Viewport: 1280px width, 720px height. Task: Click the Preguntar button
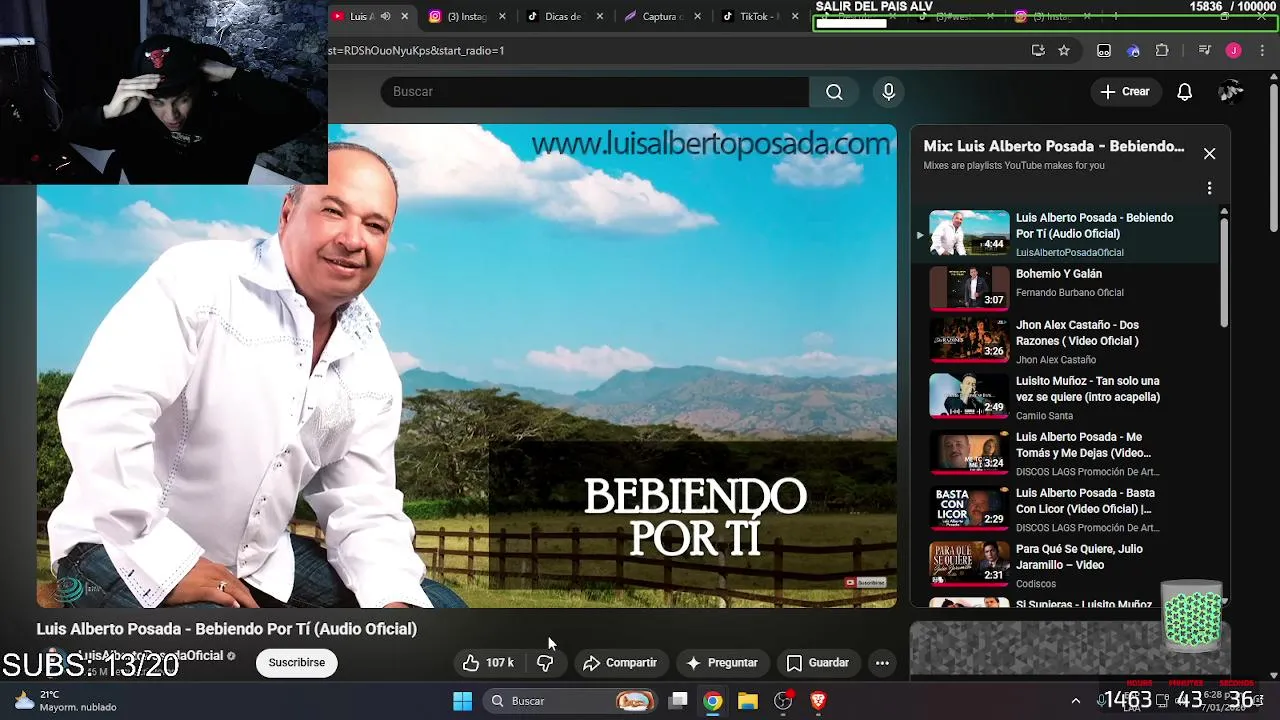pos(722,663)
